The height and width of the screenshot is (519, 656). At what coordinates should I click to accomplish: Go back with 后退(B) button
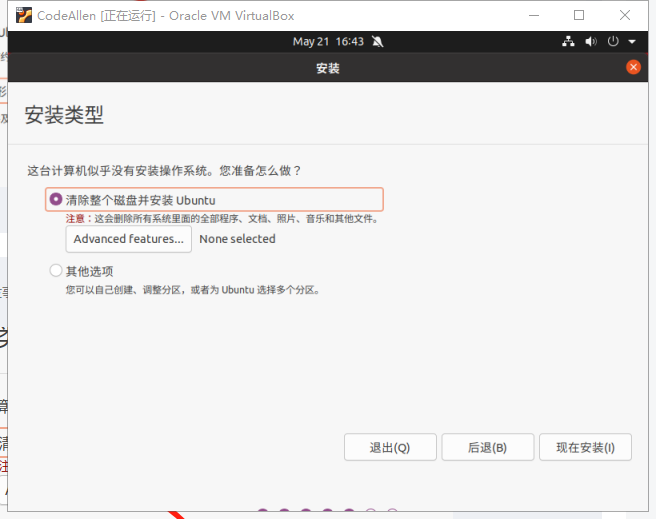(487, 447)
